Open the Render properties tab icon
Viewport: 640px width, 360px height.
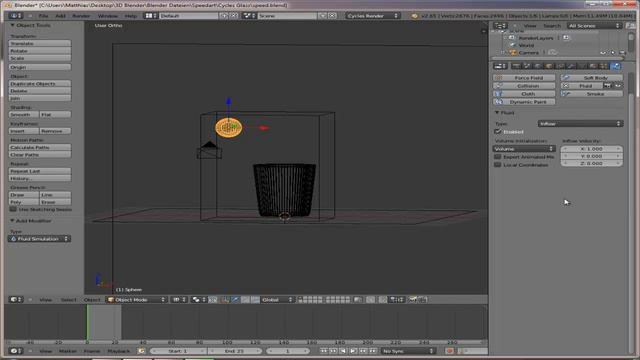point(516,66)
